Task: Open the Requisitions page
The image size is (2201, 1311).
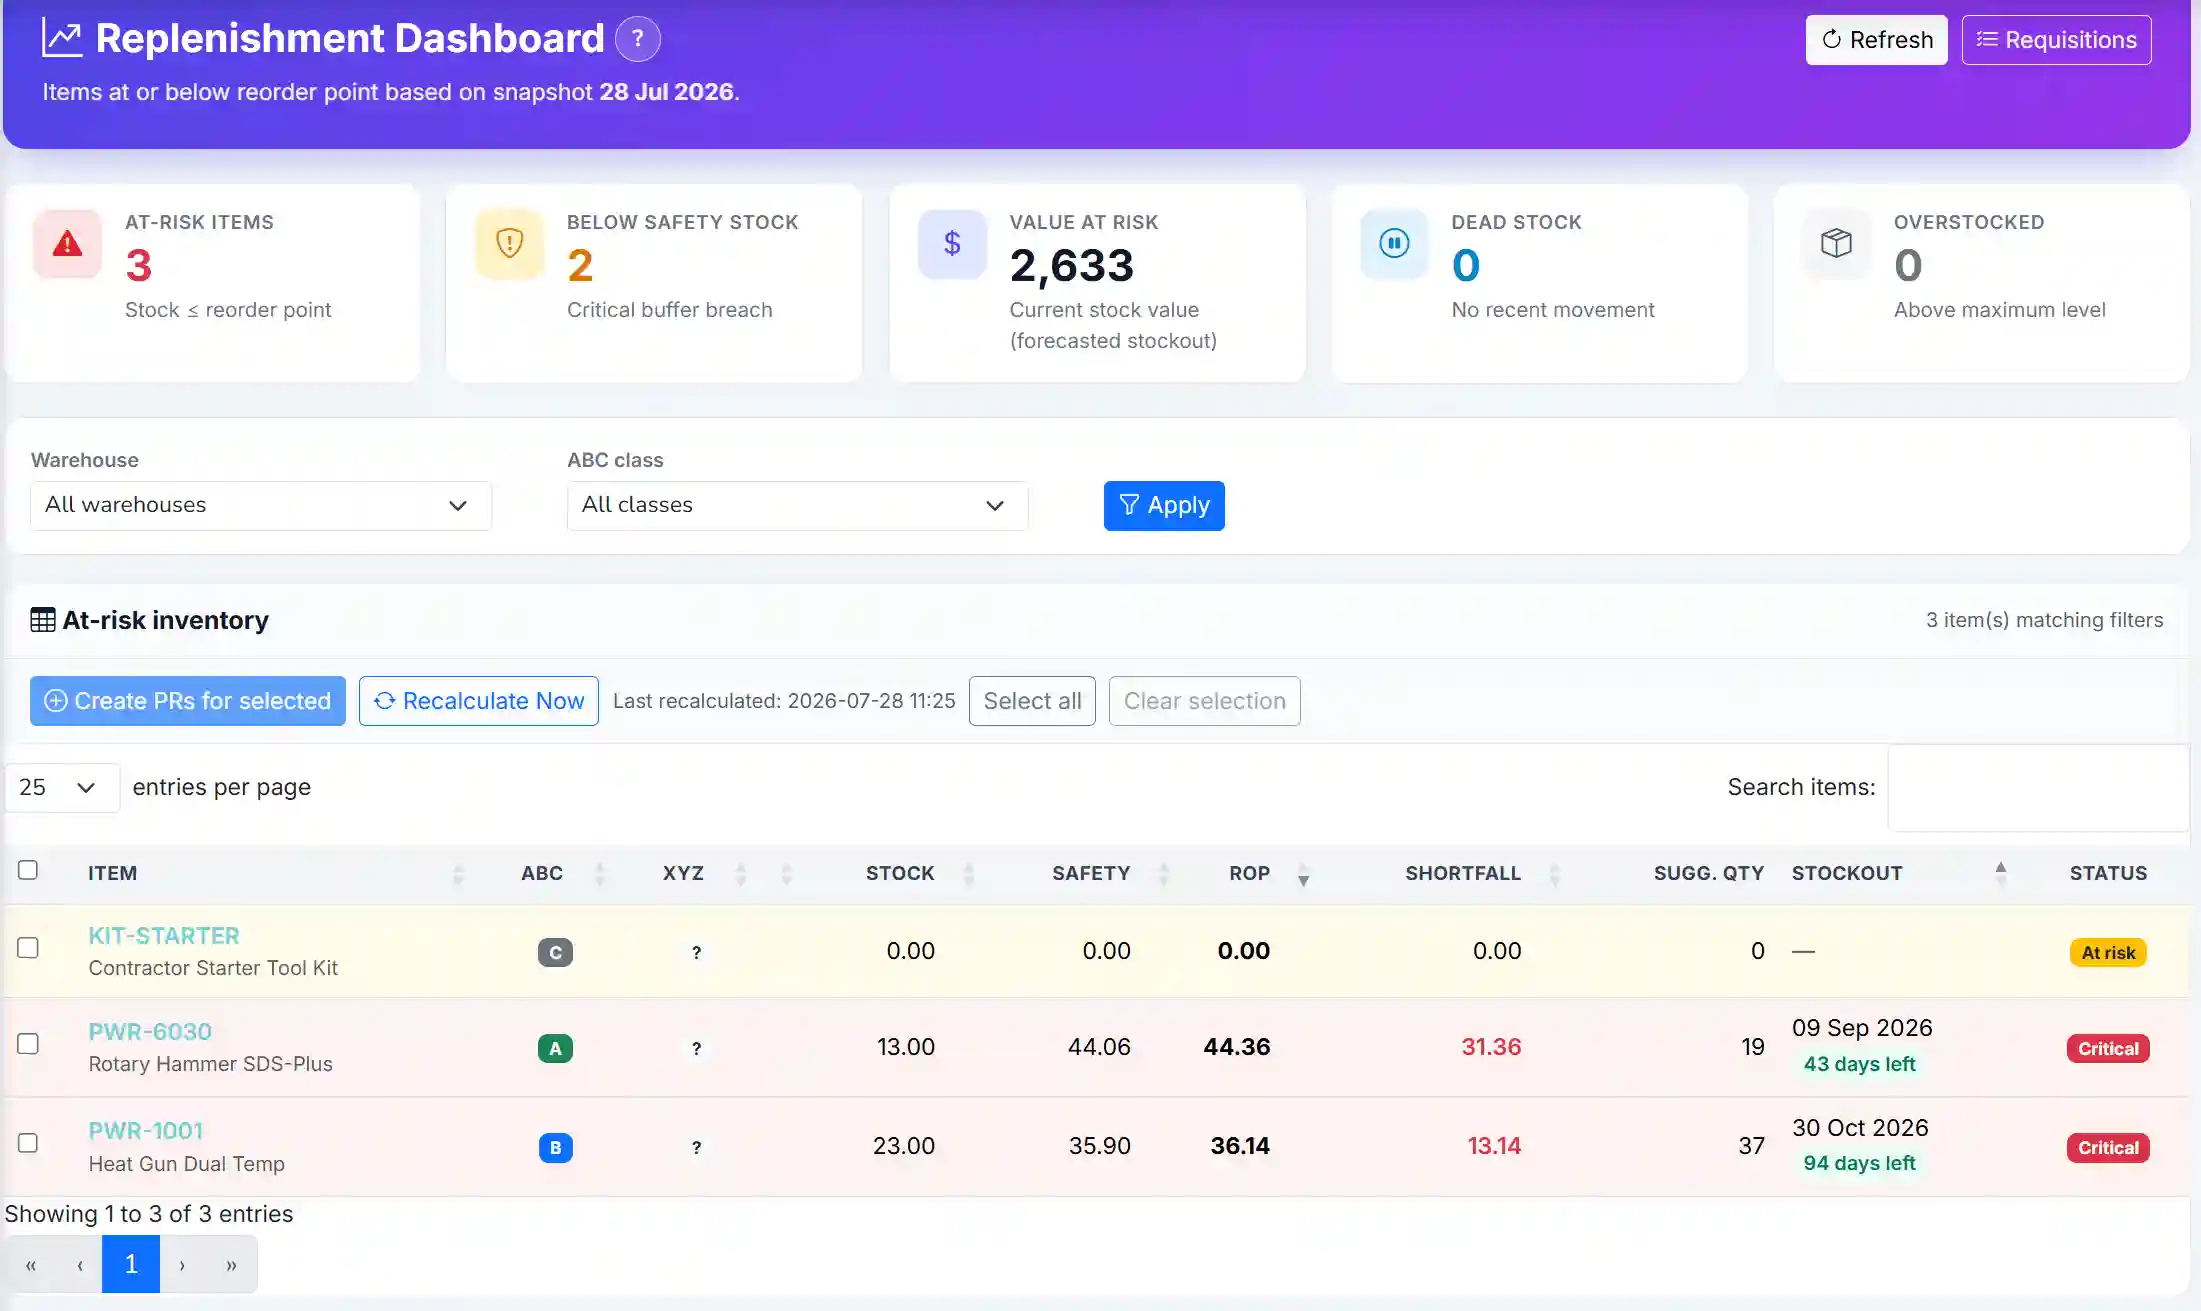Action: click(x=2056, y=40)
